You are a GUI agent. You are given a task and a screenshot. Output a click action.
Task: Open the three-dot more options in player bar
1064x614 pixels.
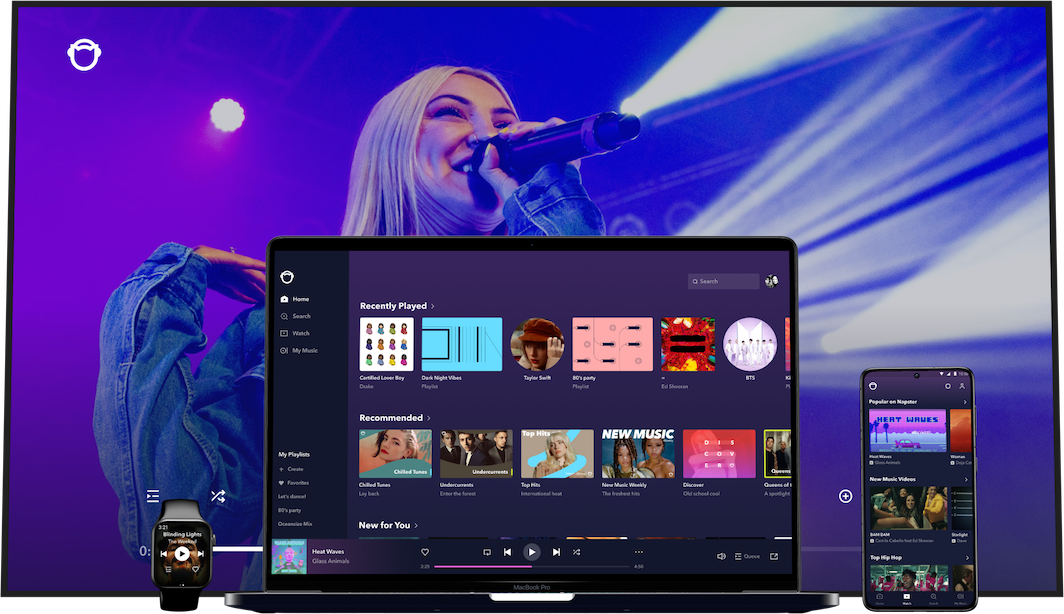click(639, 552)
